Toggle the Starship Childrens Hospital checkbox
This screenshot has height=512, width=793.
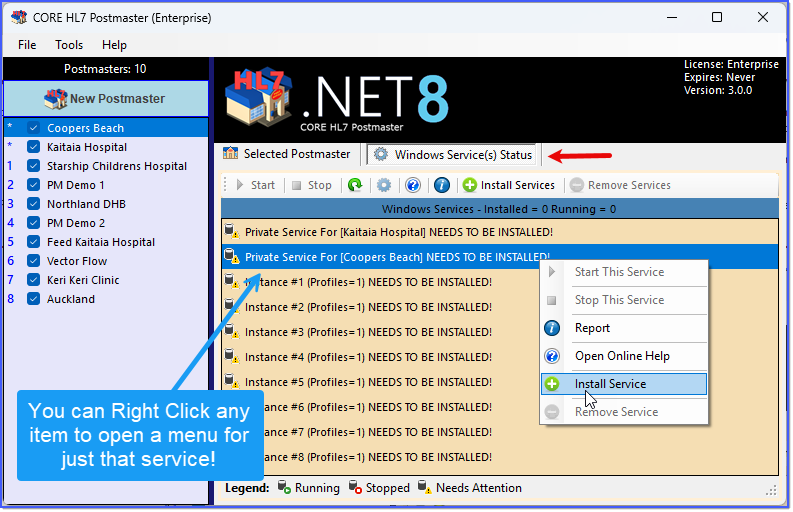pyautogui.click(x=33, y=166)
